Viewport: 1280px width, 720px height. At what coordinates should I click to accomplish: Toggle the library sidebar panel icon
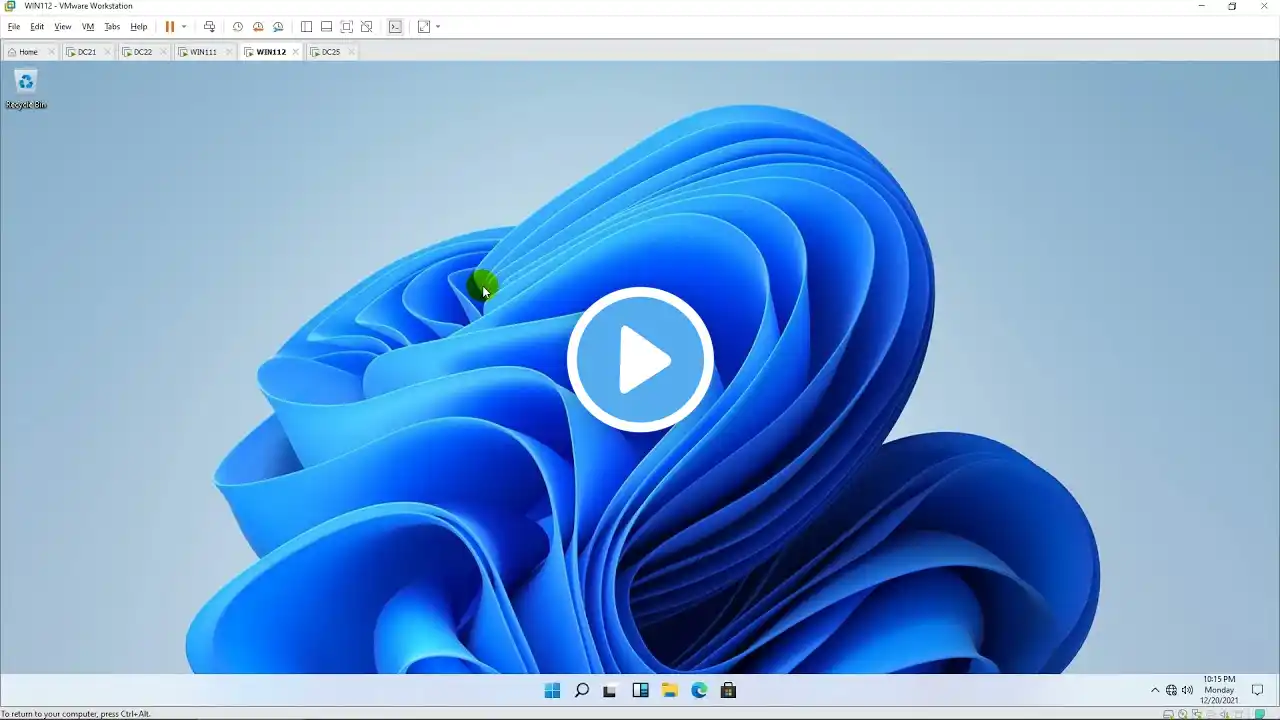point(306,27)
